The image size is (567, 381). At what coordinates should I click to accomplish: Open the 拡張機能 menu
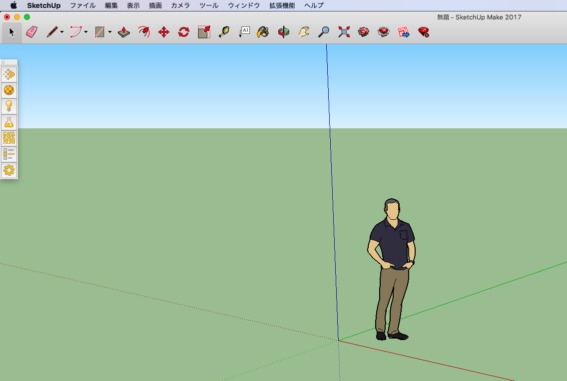coord(282,5)
